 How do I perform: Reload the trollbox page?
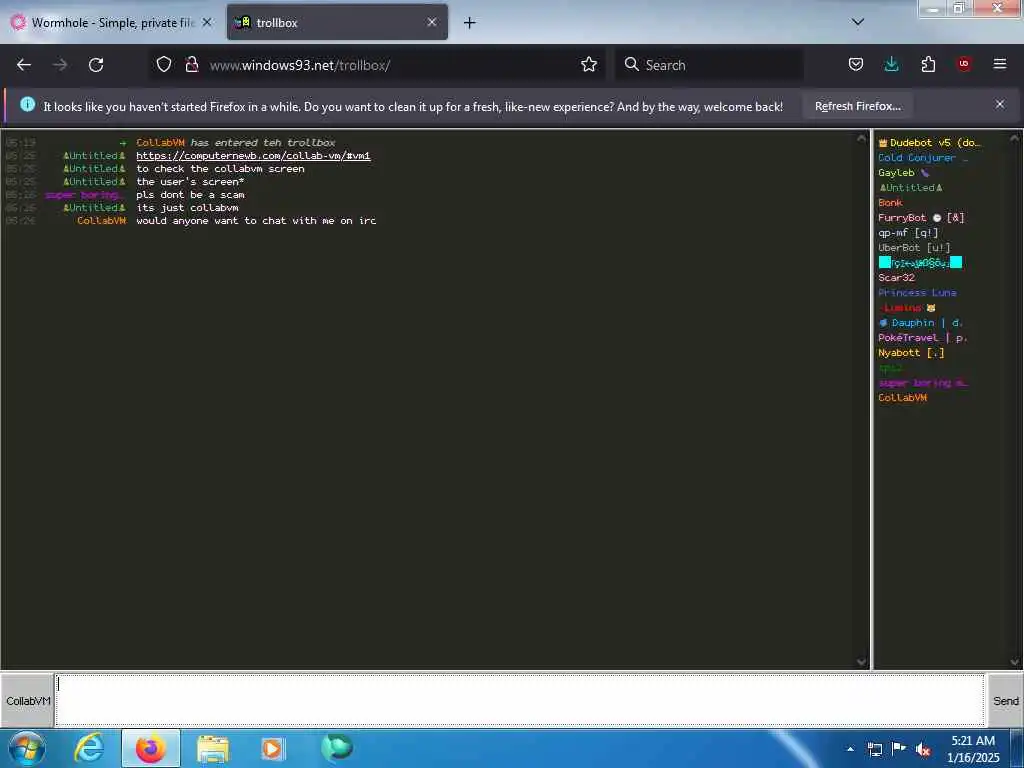click(96, 65)
